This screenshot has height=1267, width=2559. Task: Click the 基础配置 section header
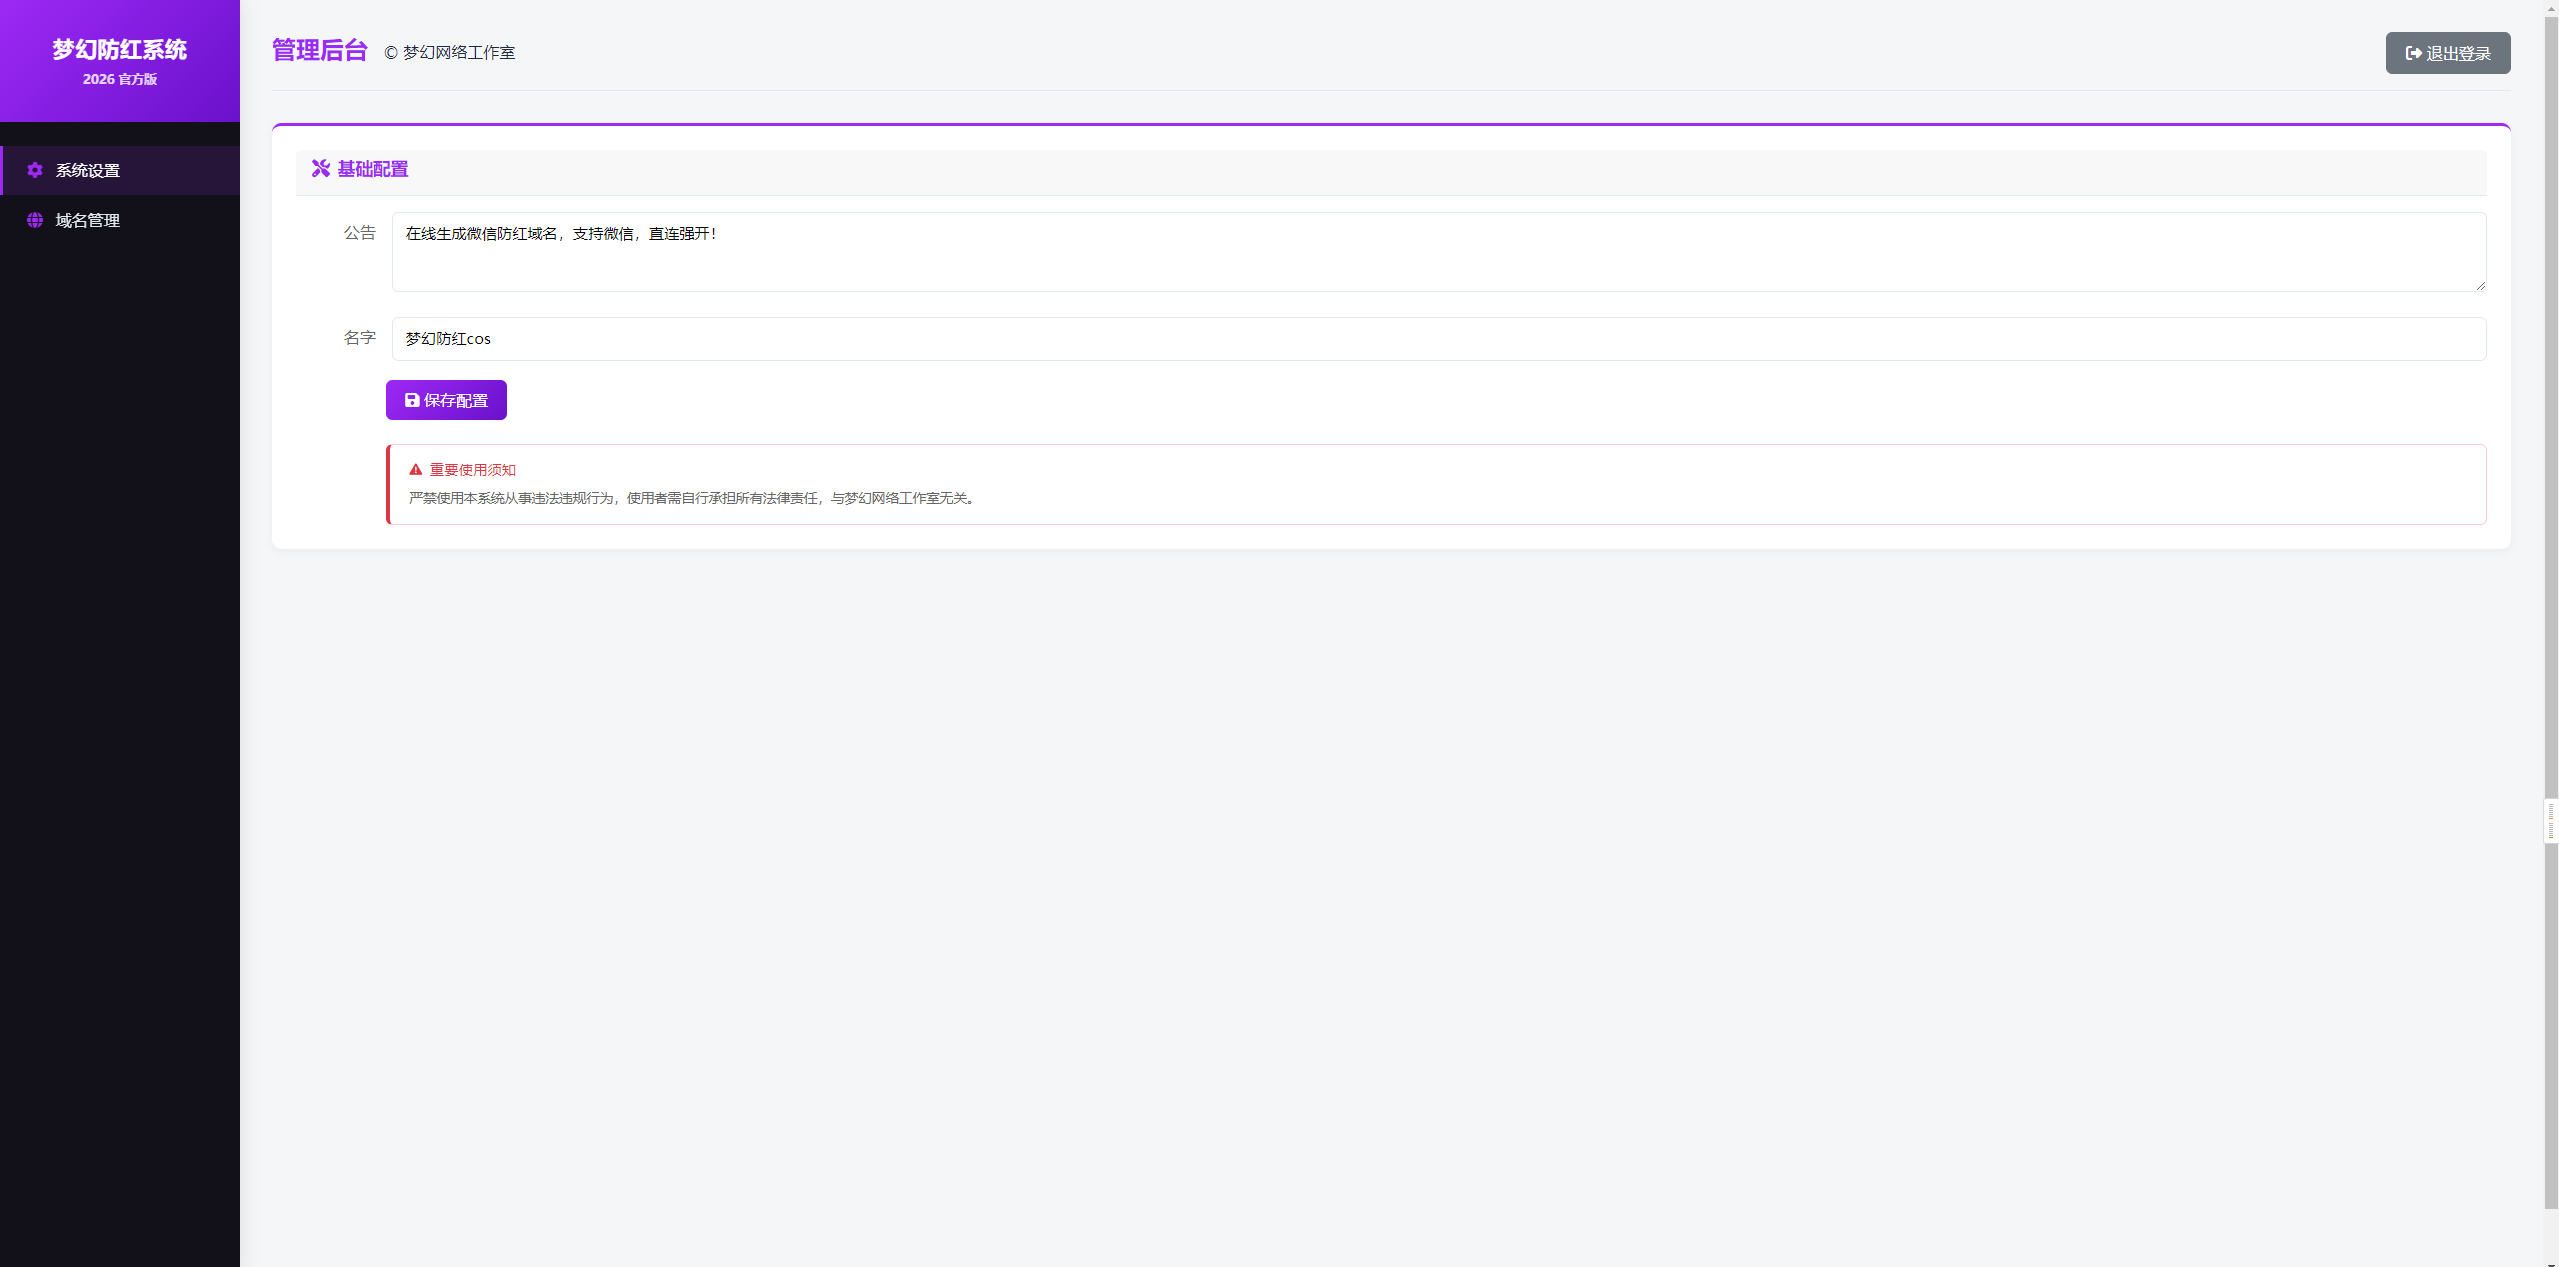coord(373,169)
